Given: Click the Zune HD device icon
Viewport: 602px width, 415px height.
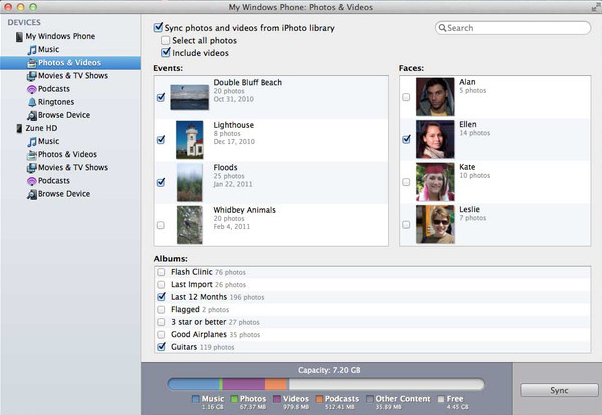Looking at the screenshot, I should tap(18, 128).
